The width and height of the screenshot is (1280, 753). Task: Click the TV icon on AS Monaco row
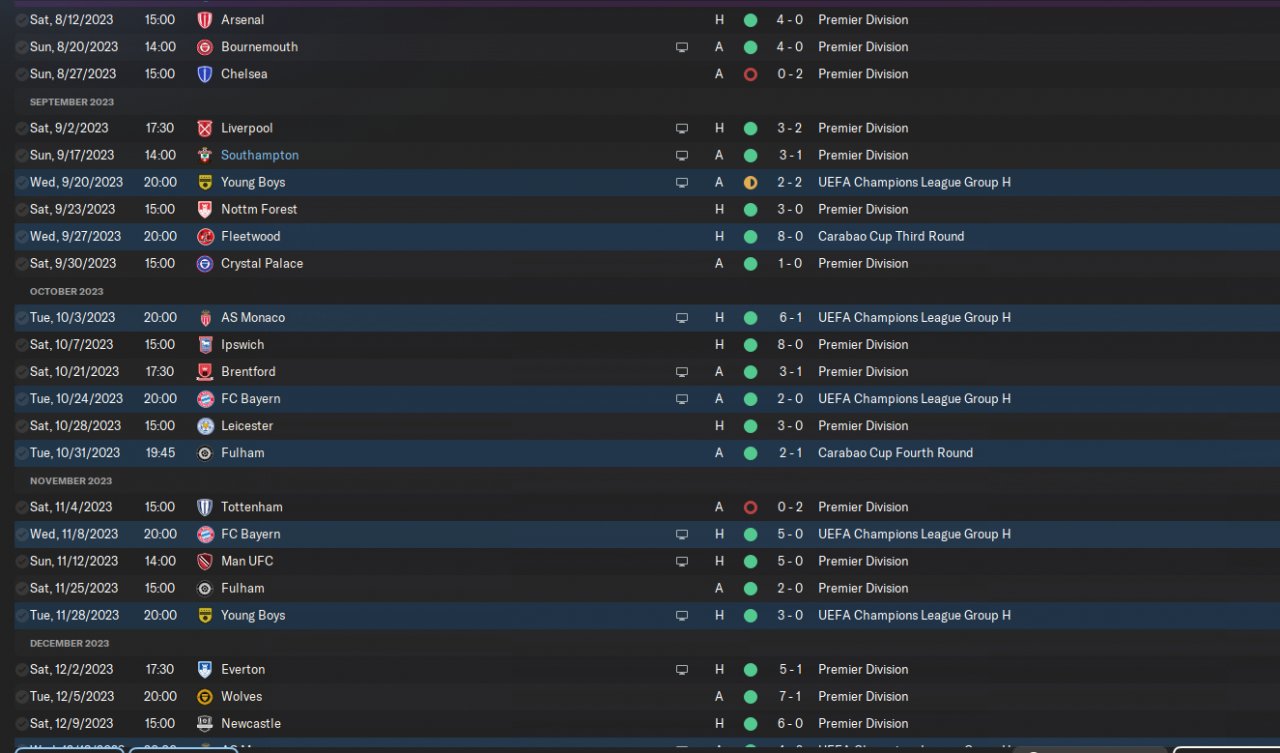pos(682,318)
